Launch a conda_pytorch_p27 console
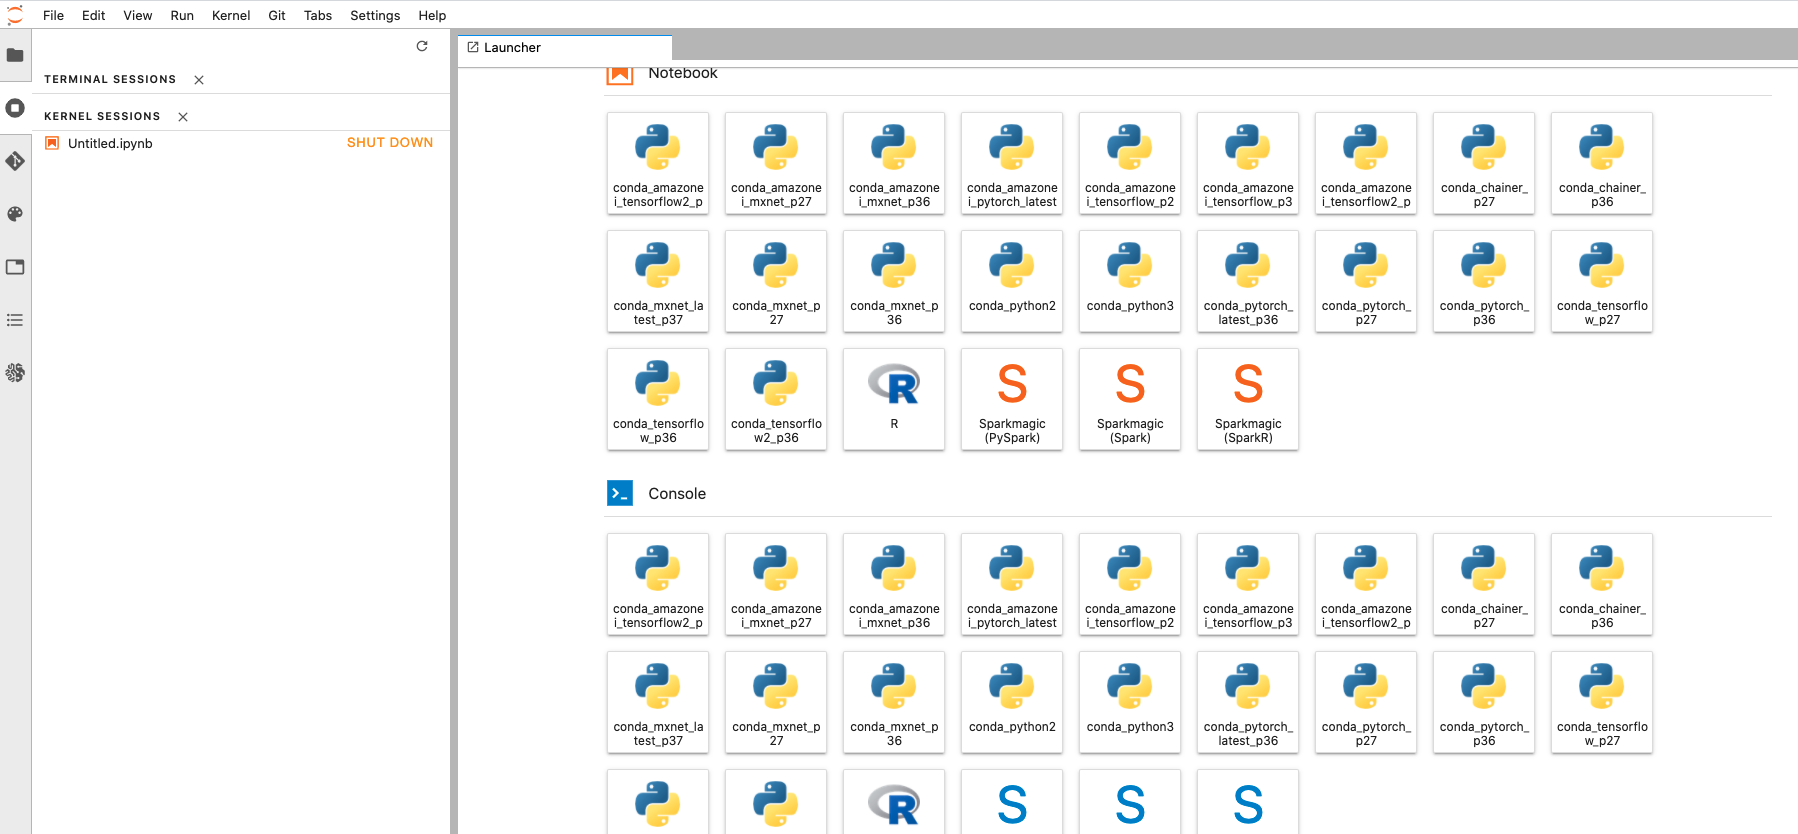The width and height of the screenshot is (1798, 834). click(1366, 702)
